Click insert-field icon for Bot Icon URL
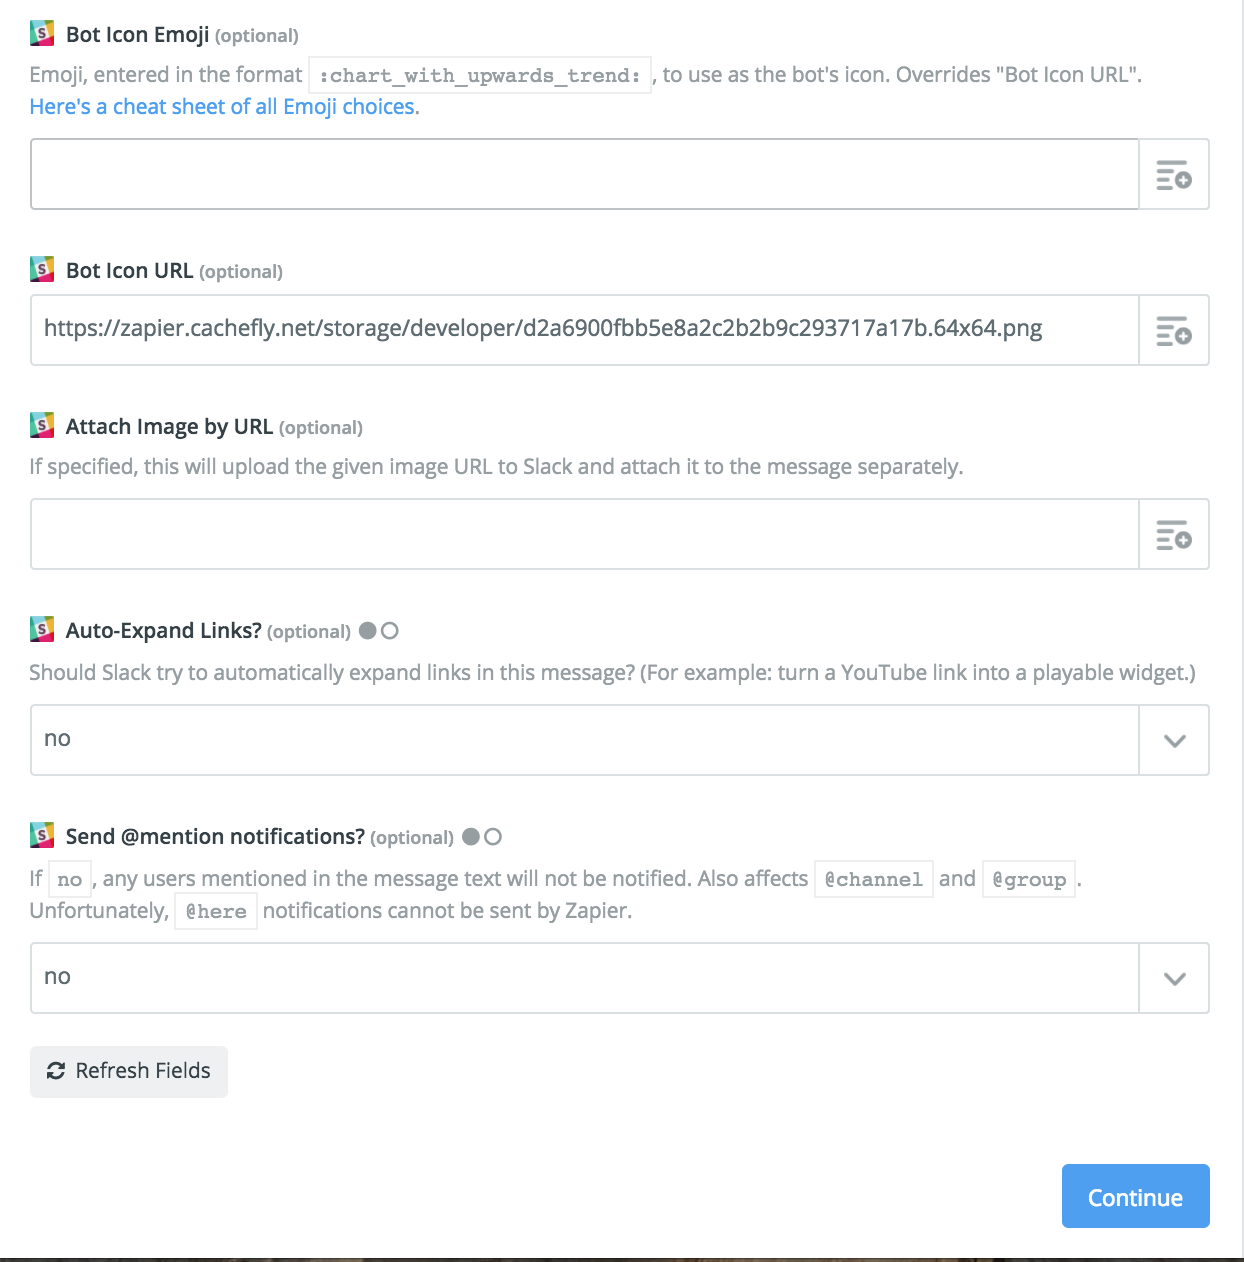The width and height of the screenshot is (1244, 1262). click(x=1174, y=331)
